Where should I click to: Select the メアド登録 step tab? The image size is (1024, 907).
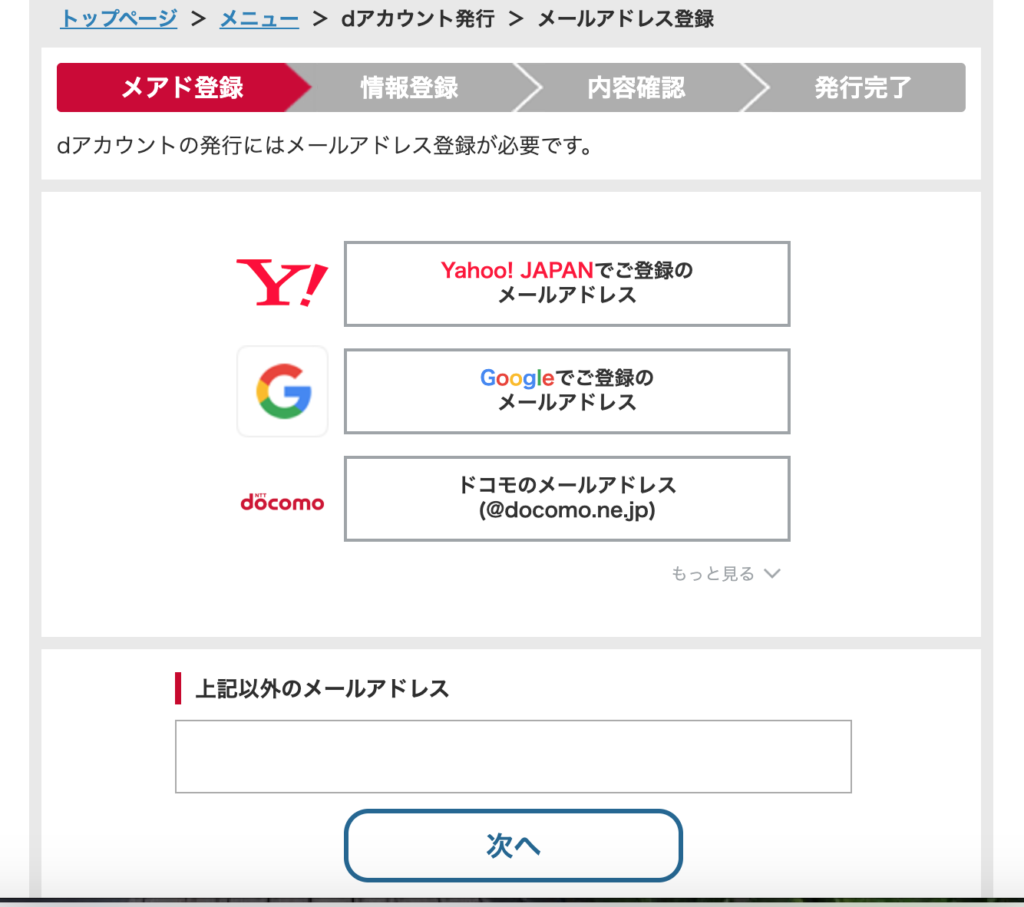pos(183,88)
